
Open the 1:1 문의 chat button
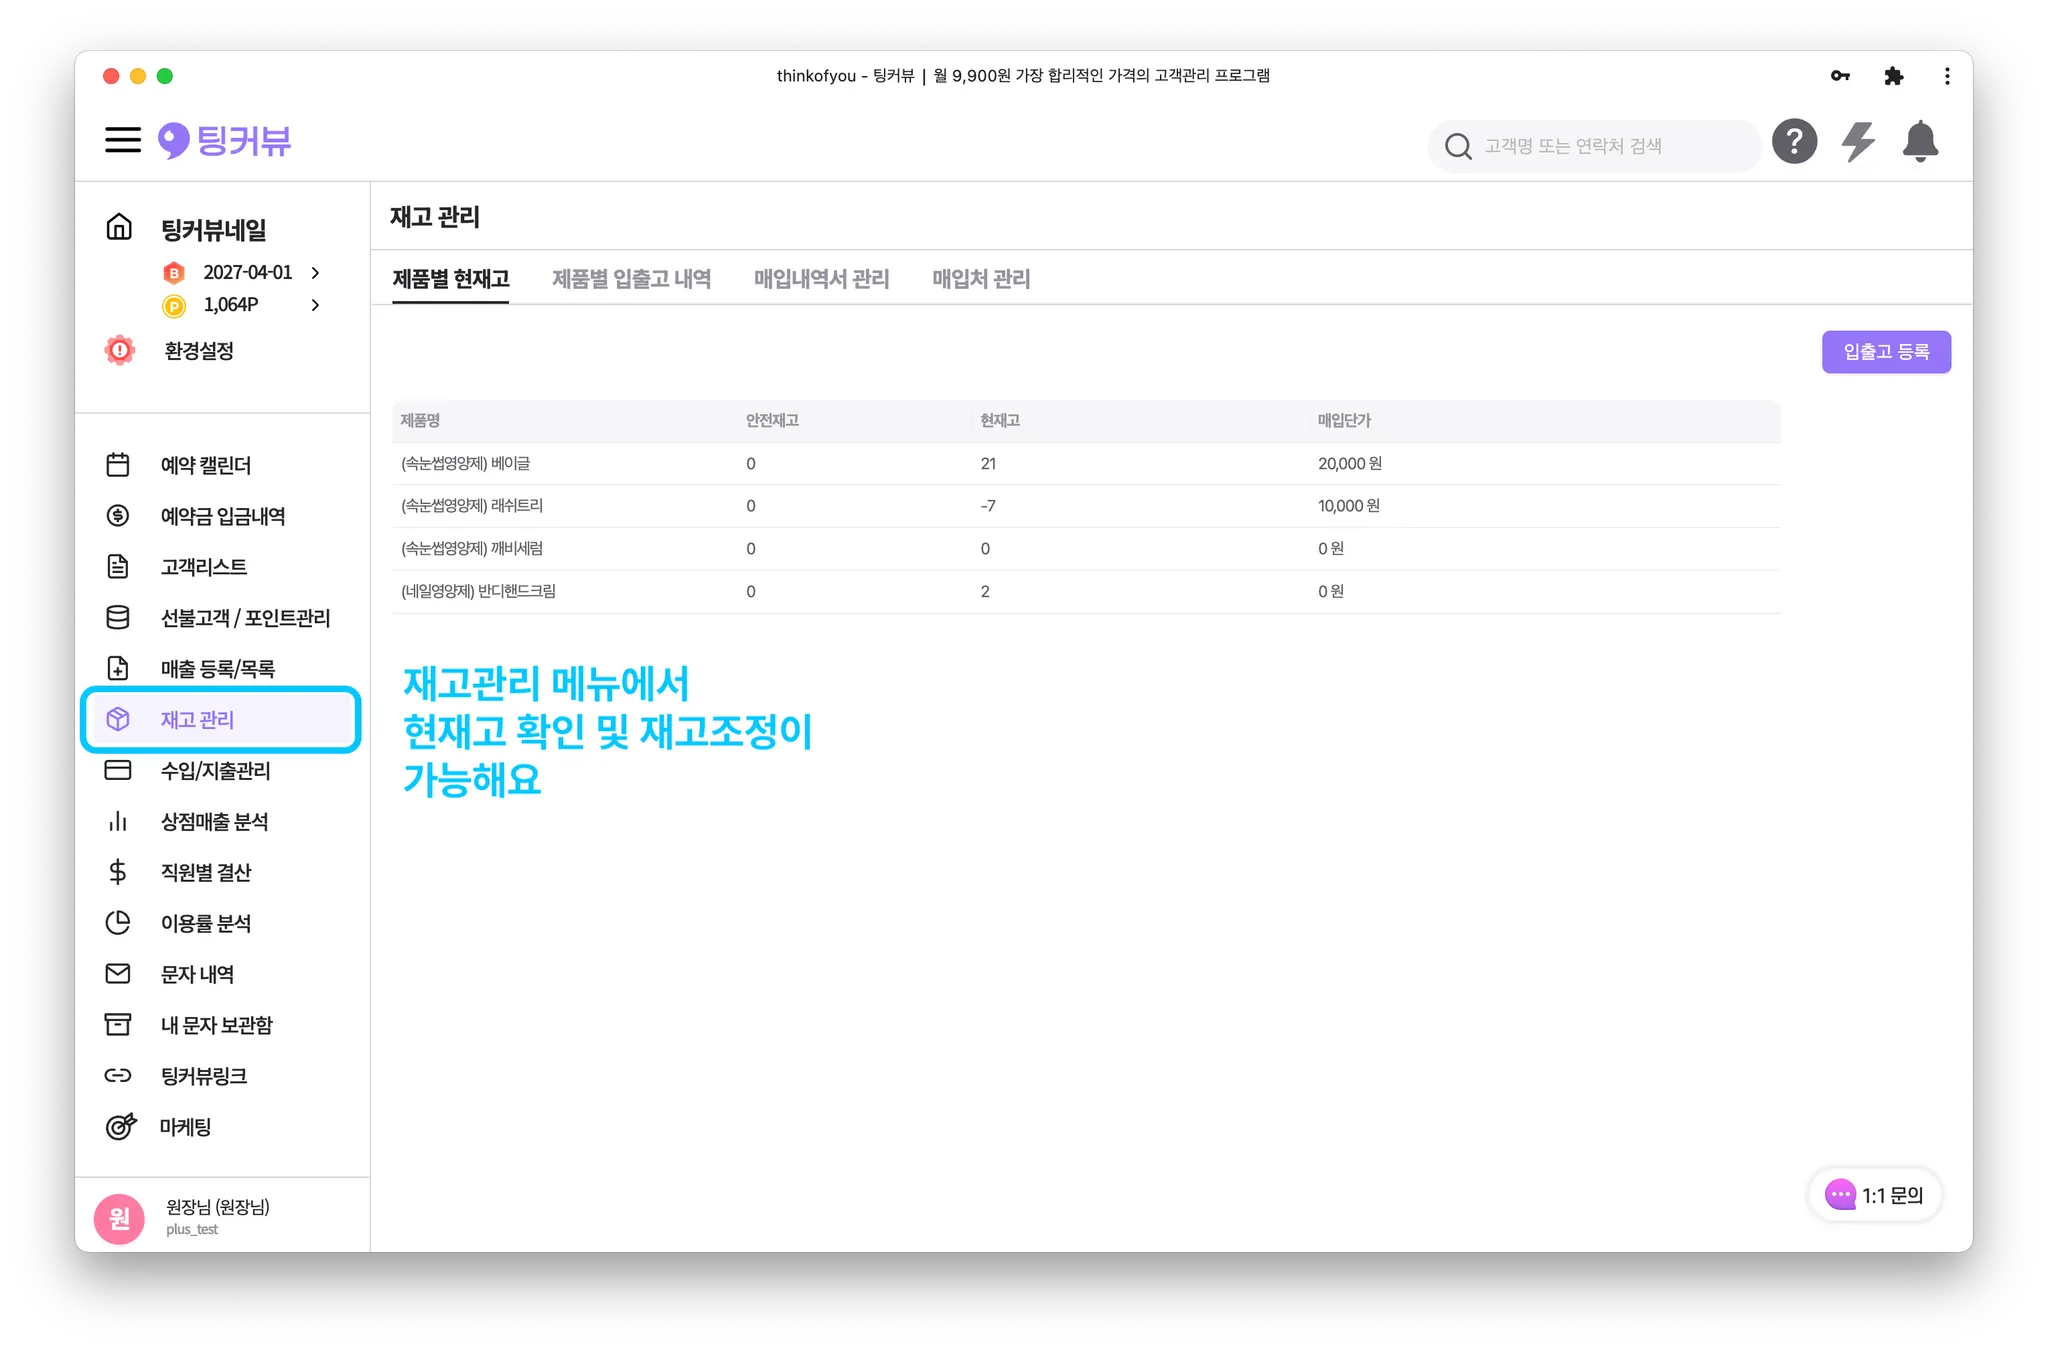1875,1195
